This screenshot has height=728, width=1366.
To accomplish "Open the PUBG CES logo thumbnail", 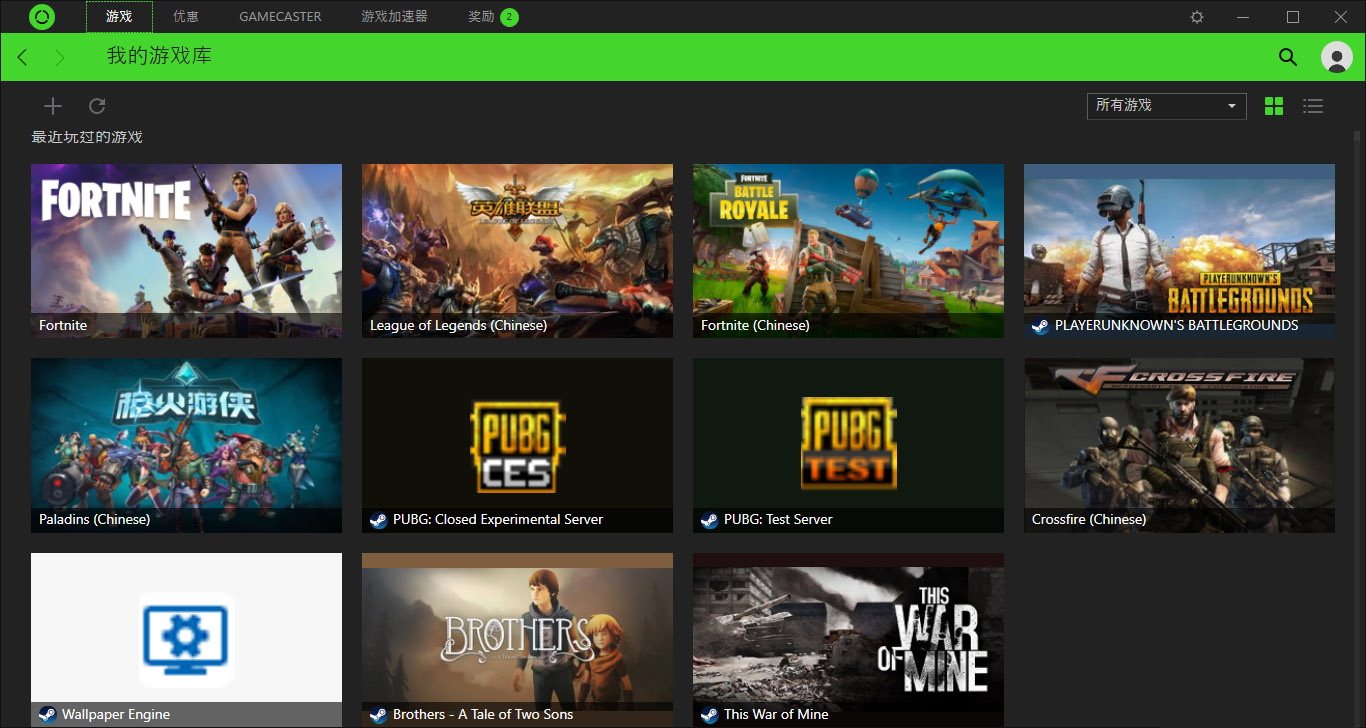I will click(517, 445).
